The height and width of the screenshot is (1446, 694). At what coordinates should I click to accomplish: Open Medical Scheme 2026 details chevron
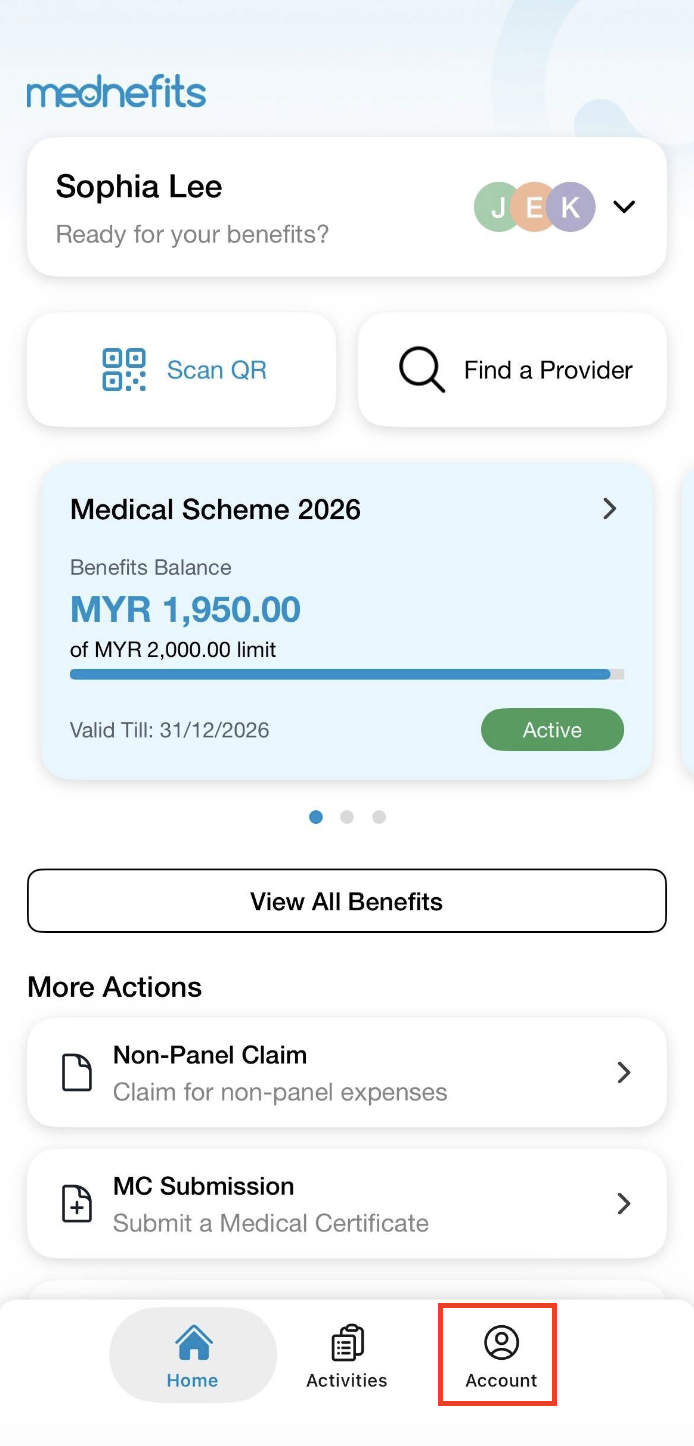(x=609, y=509)
